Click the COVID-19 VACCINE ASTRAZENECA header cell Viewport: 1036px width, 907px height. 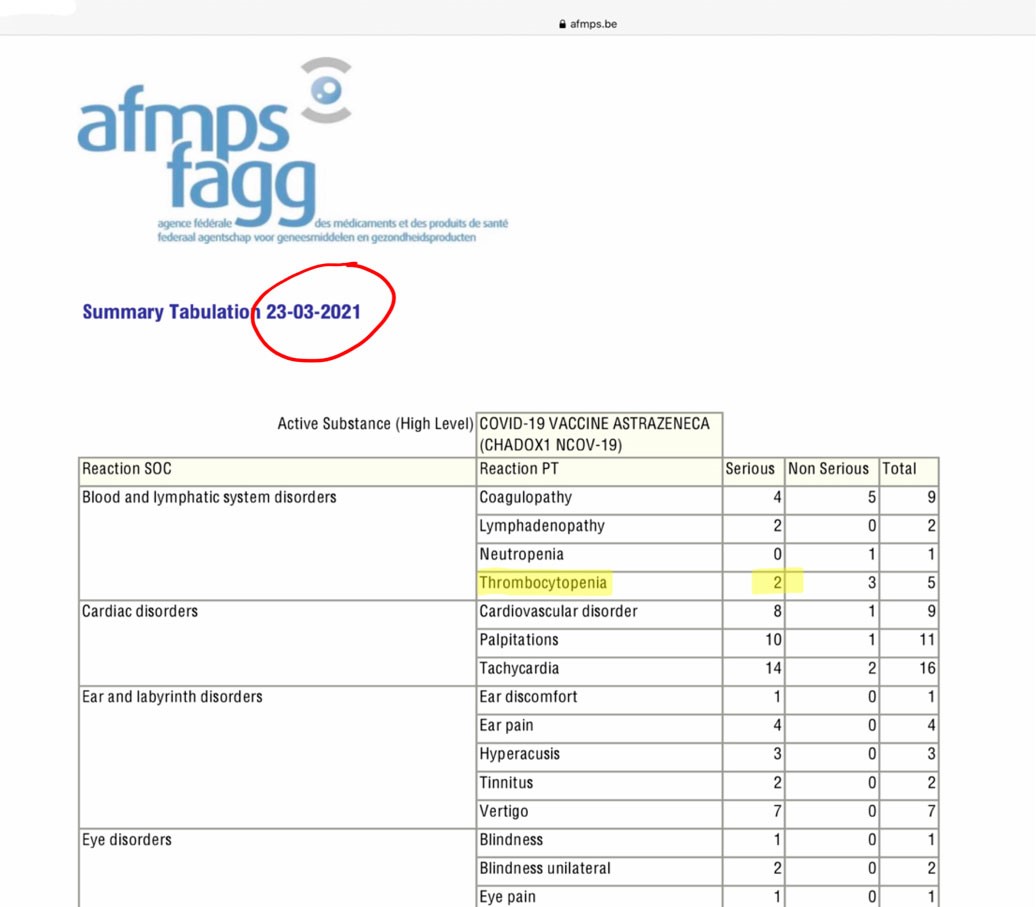(599, 432)
